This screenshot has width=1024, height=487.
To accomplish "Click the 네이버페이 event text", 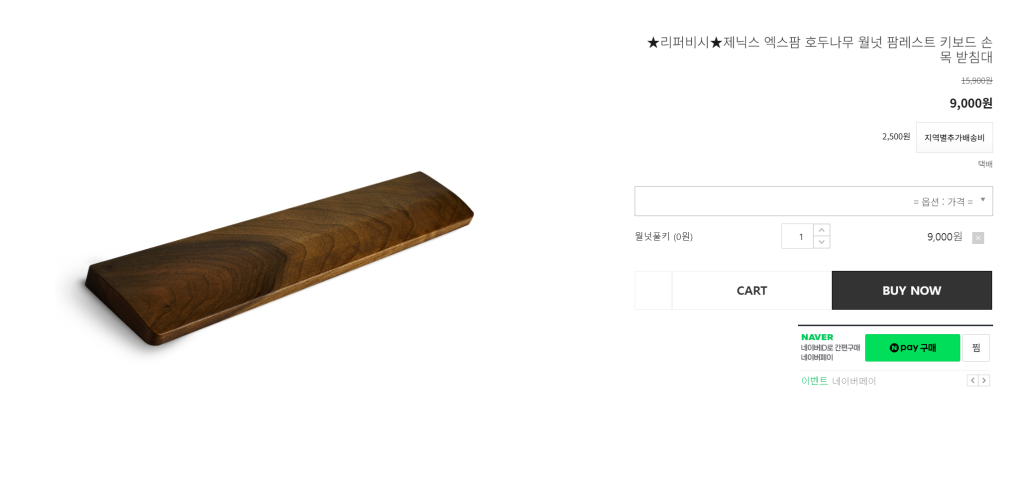I will click(x=854, y=381).
